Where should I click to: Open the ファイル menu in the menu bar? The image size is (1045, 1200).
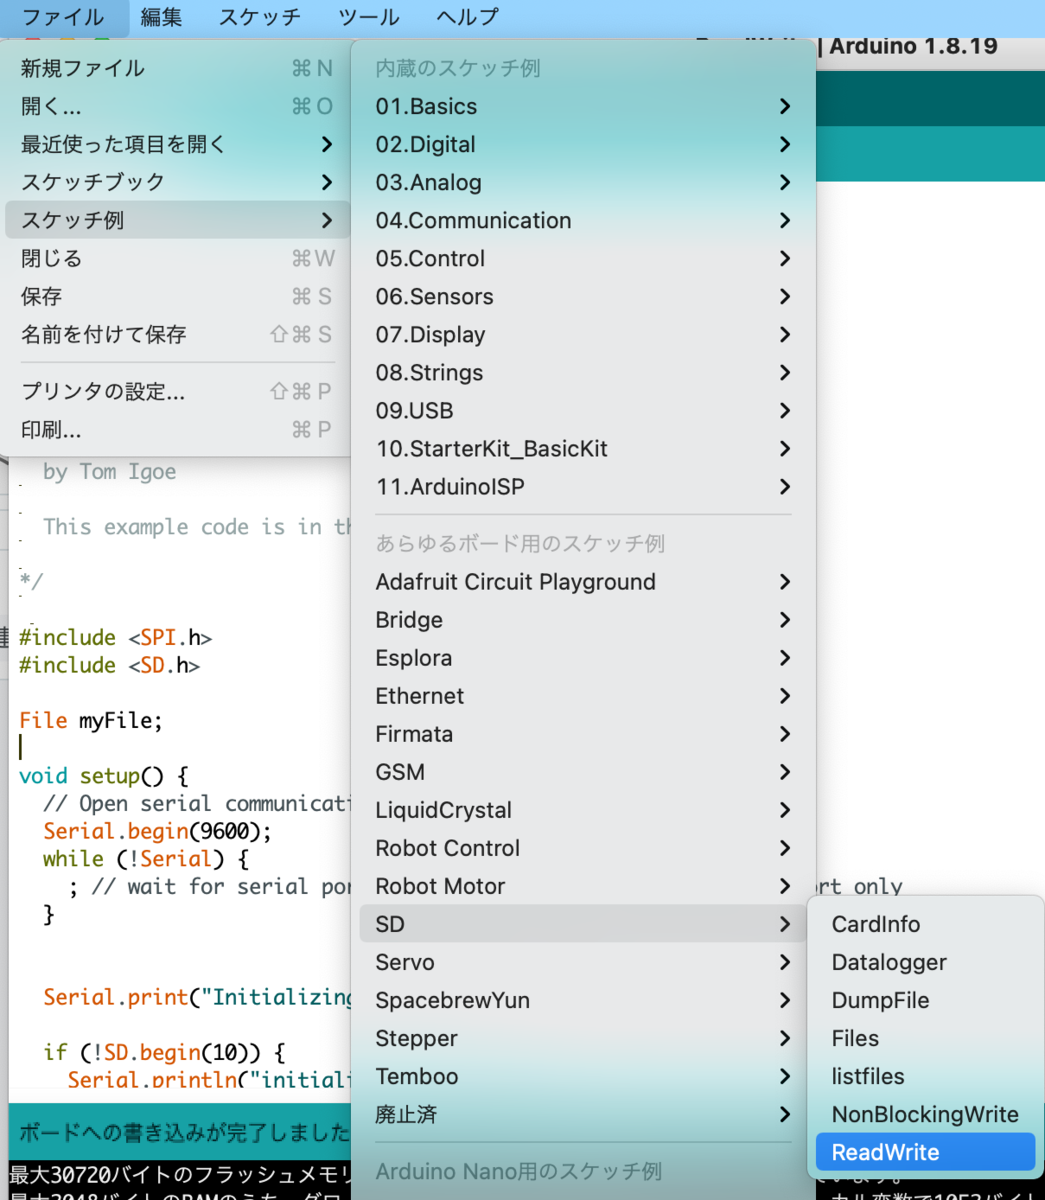[x=63, y=17]
